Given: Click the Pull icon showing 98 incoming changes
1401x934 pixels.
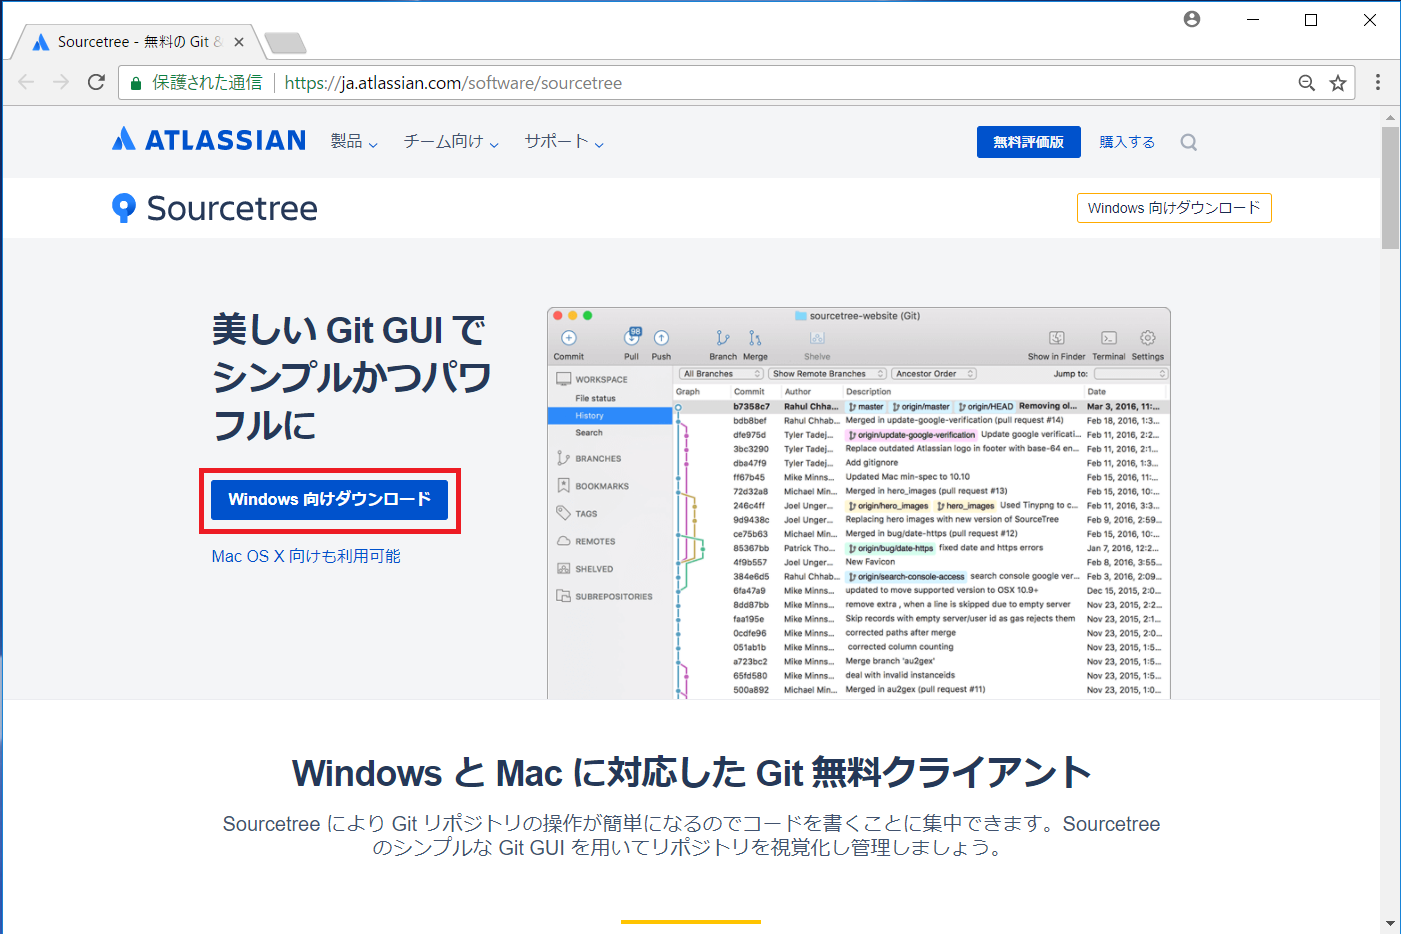Looking at the screenshot, I should point(631,342).
